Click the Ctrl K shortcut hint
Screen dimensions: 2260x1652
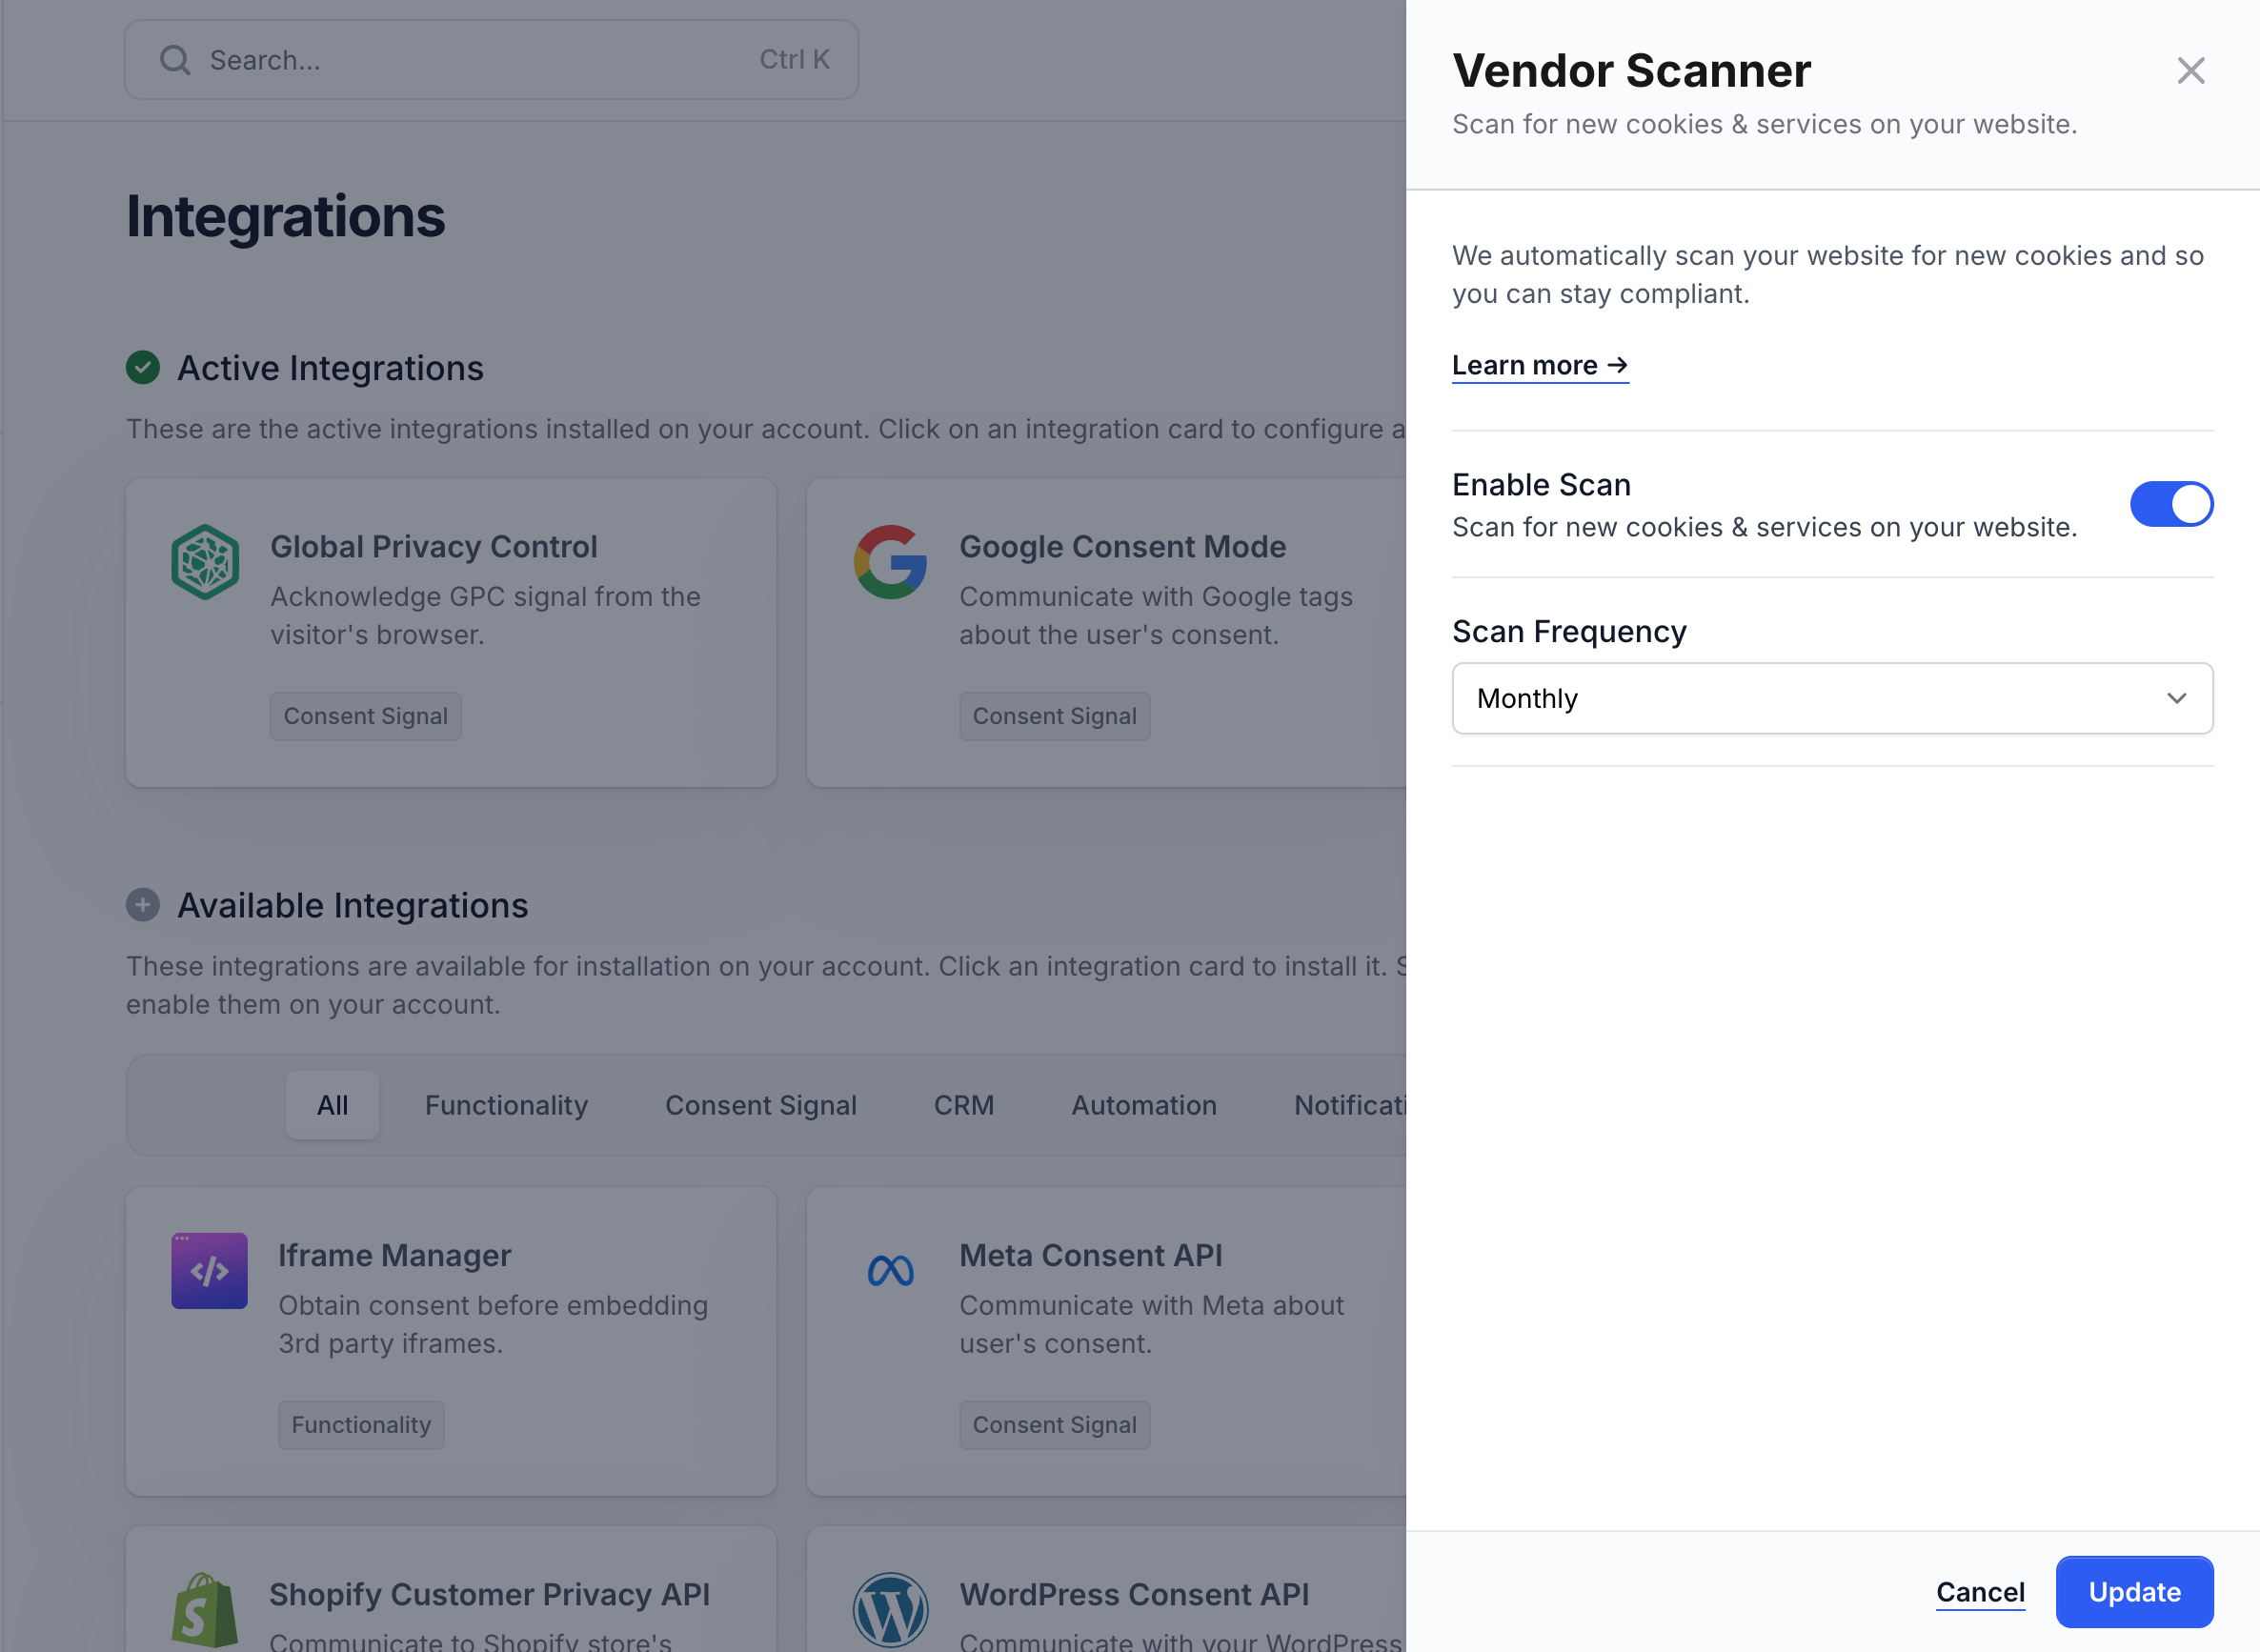coord(794,60)
